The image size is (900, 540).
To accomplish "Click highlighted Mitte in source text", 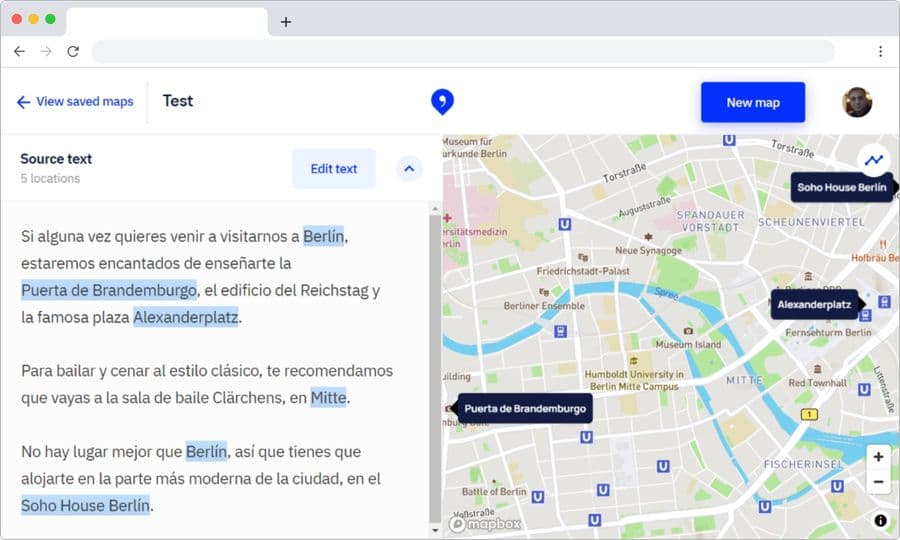I will click(328, 398).
